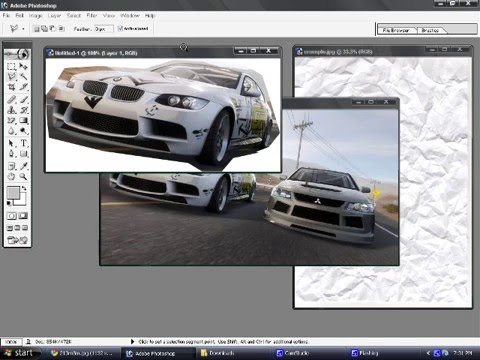Open the Select menu
The image size is (480, 360).
click(74, 16)
